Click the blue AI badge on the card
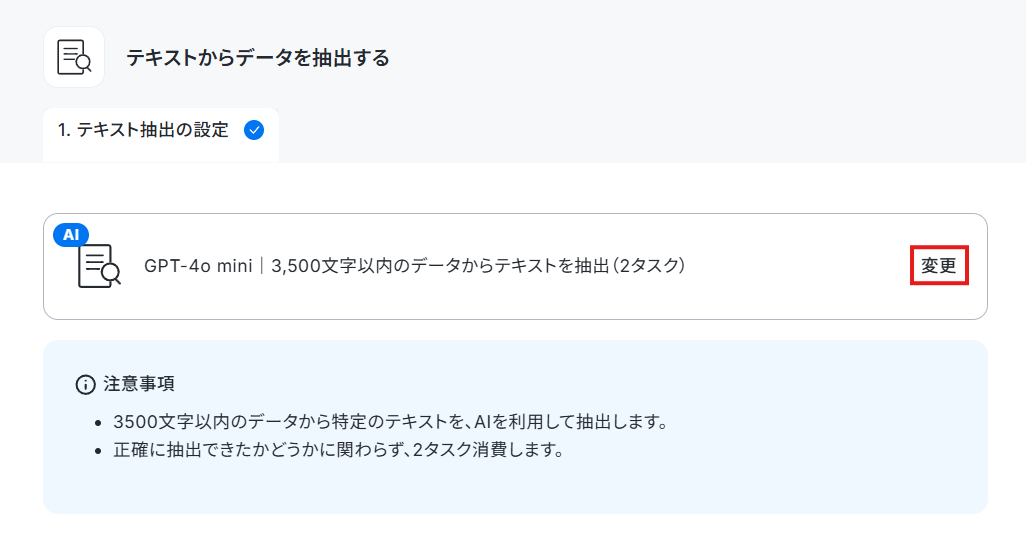Screen dimensions: 1026x557 (71, 234)
